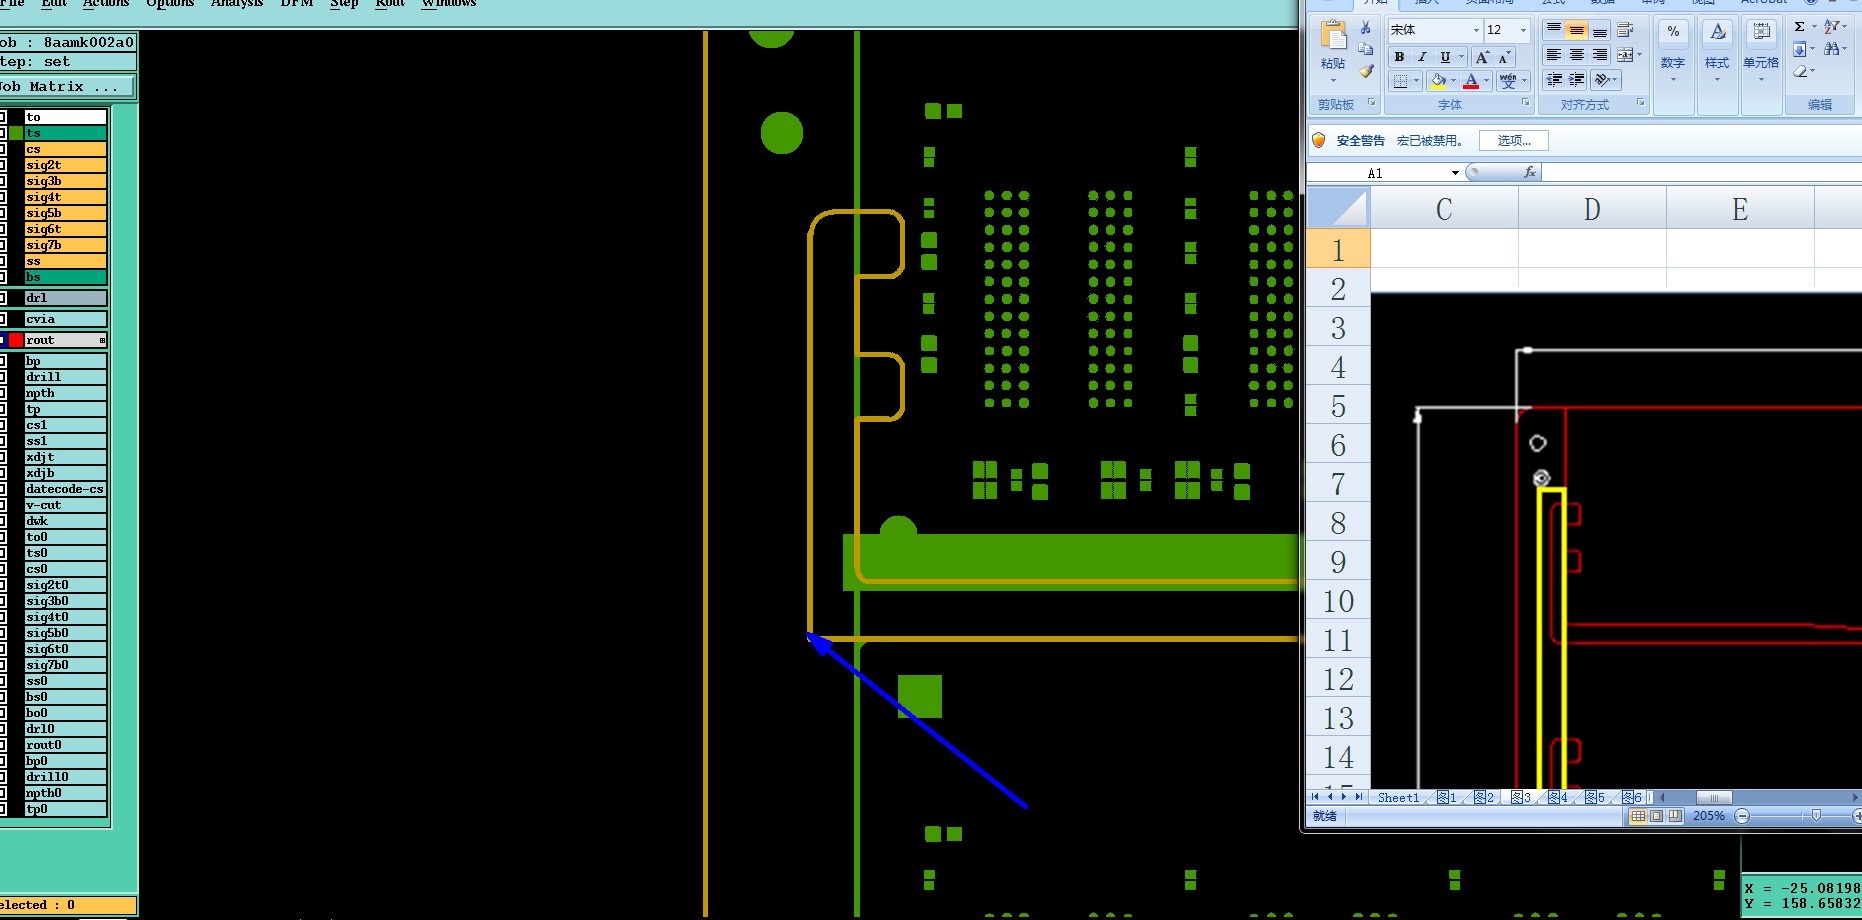Click the zoom out minus button in Excel

pos(1742,816)
